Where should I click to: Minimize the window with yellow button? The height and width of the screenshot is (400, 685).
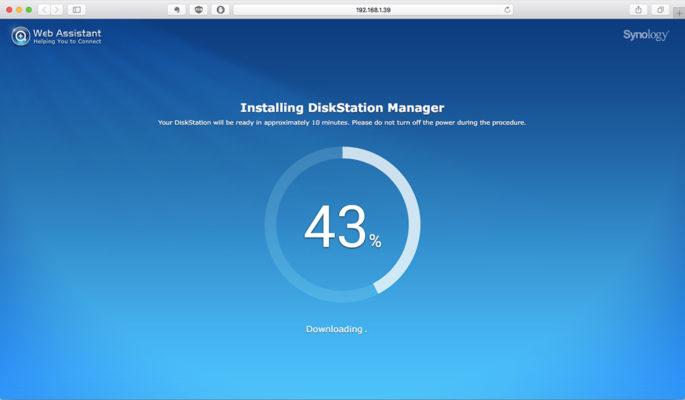pyautogui.click(x=19, y=10)
